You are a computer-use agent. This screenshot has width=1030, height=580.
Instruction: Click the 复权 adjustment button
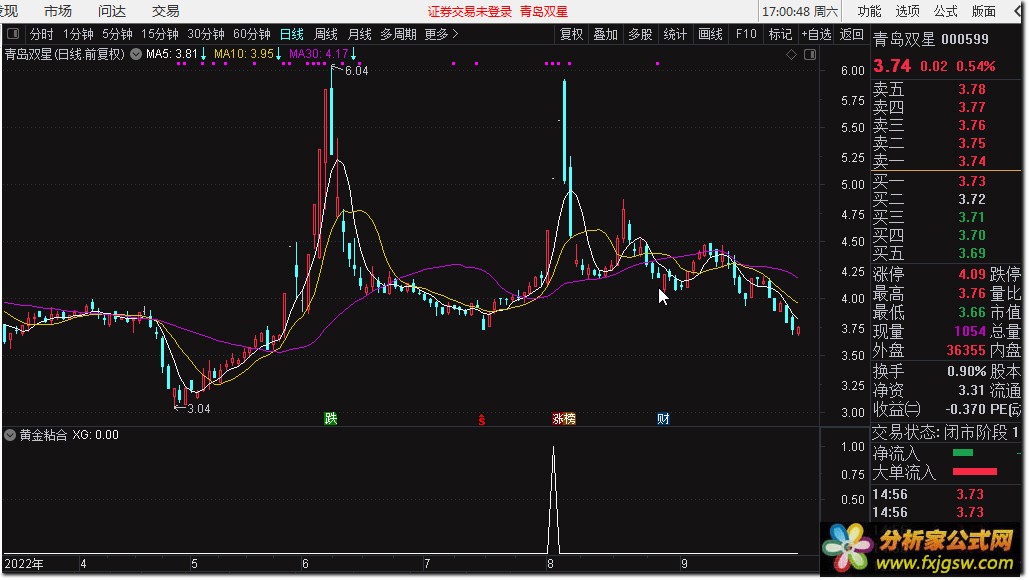point(571,34)
